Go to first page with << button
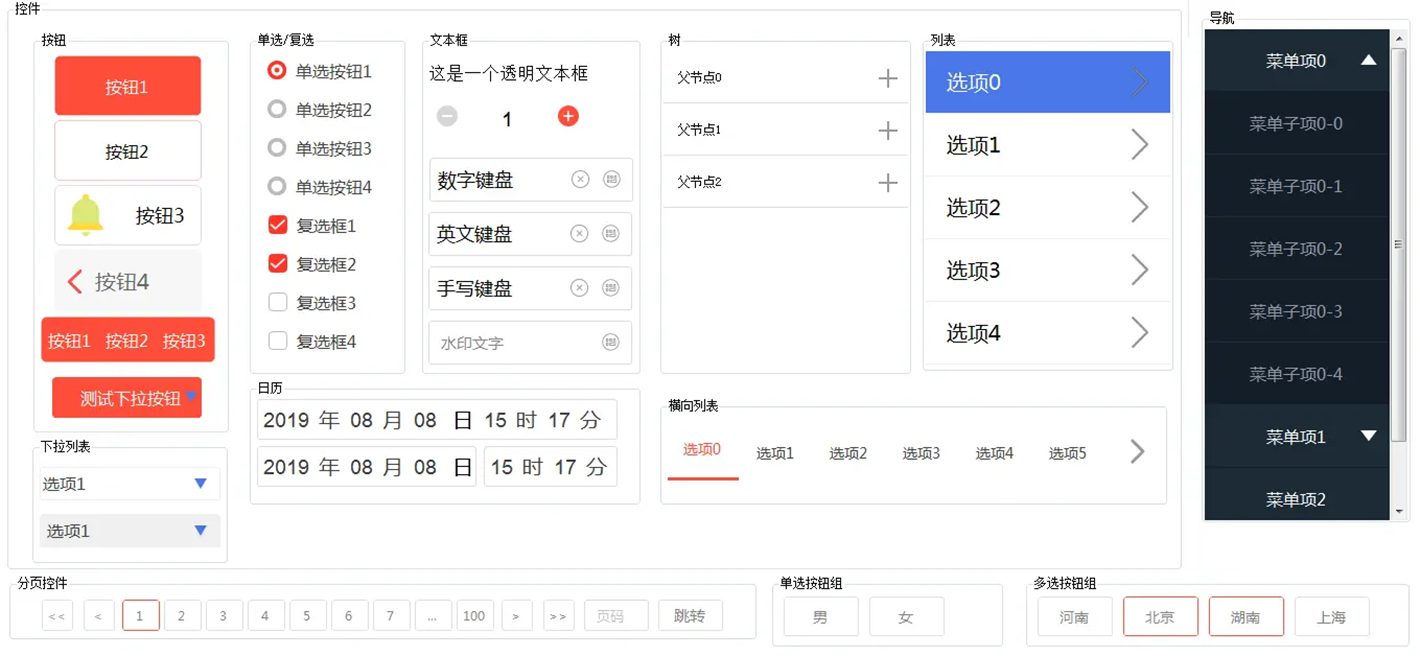 click(57, 616)
